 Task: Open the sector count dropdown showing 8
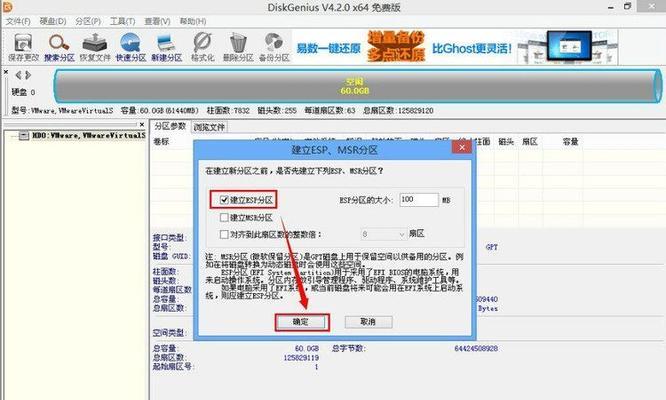pyautogui.click(x=401, y=234)
